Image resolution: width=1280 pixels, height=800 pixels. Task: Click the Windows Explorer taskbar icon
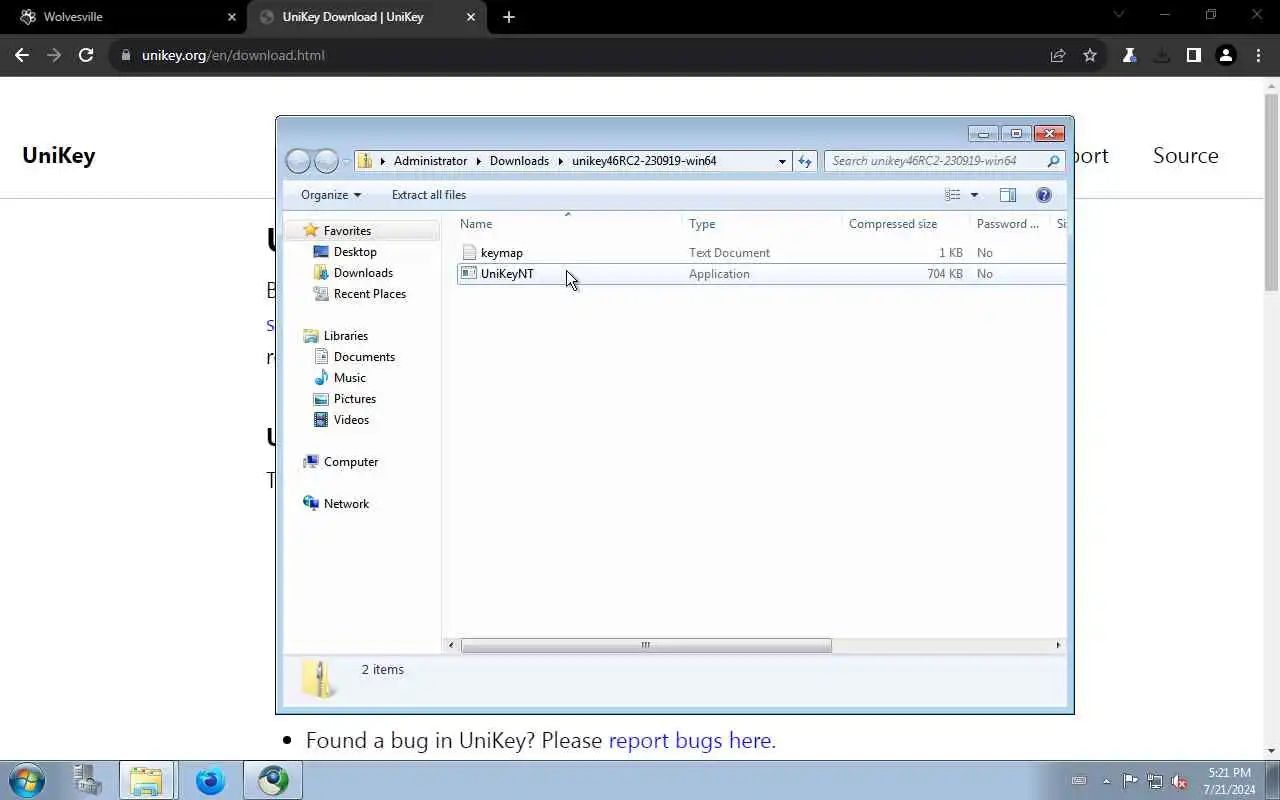pyautogui.click(x=146, y=780)
